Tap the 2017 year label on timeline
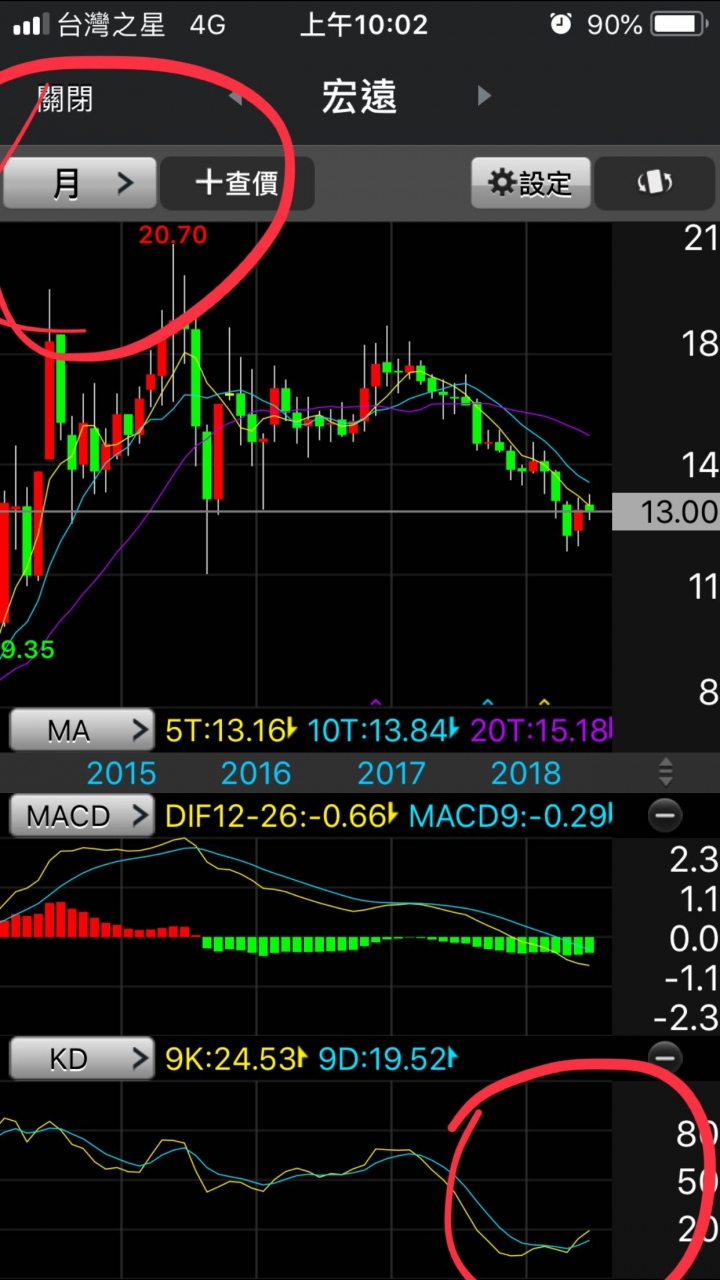720x1280 pixels. point(391,773)
